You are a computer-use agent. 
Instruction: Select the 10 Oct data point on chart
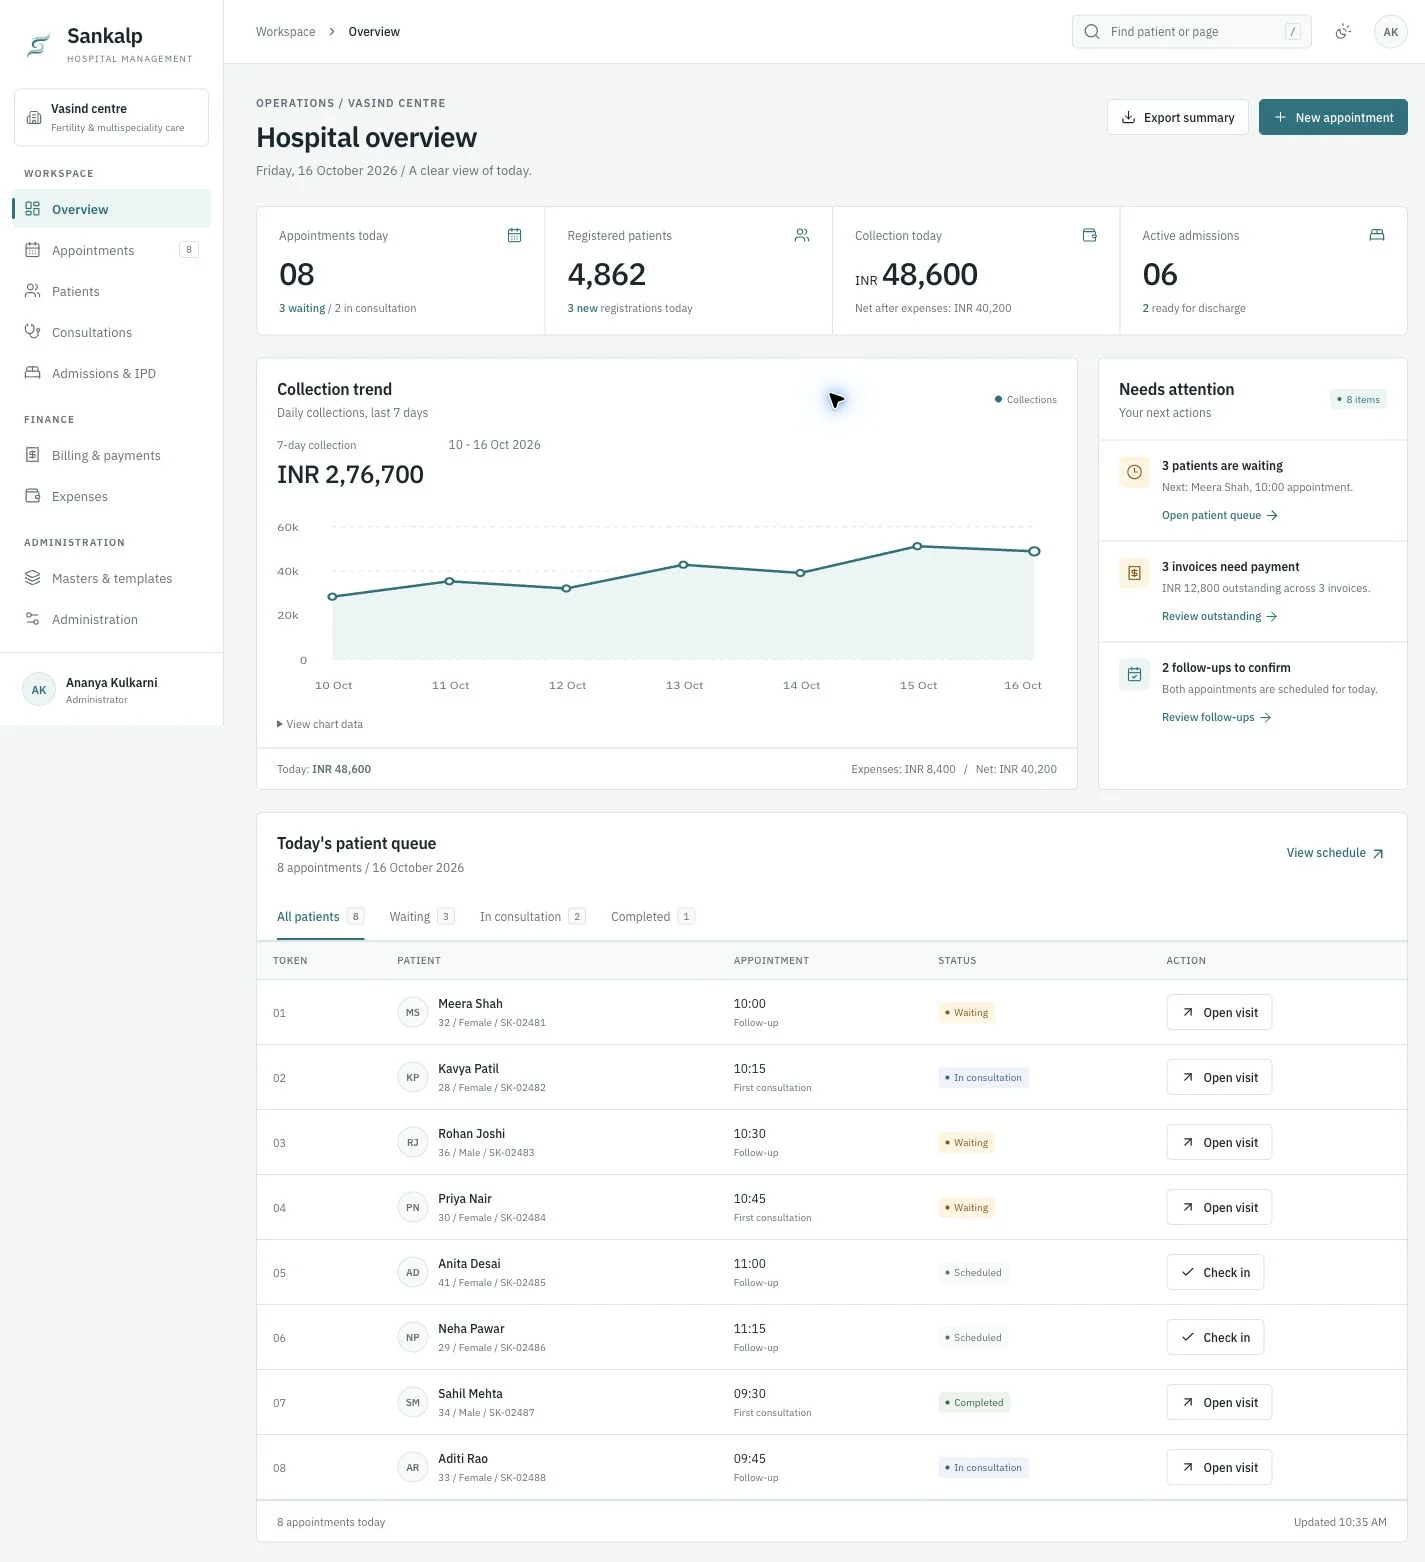[333, 597]
